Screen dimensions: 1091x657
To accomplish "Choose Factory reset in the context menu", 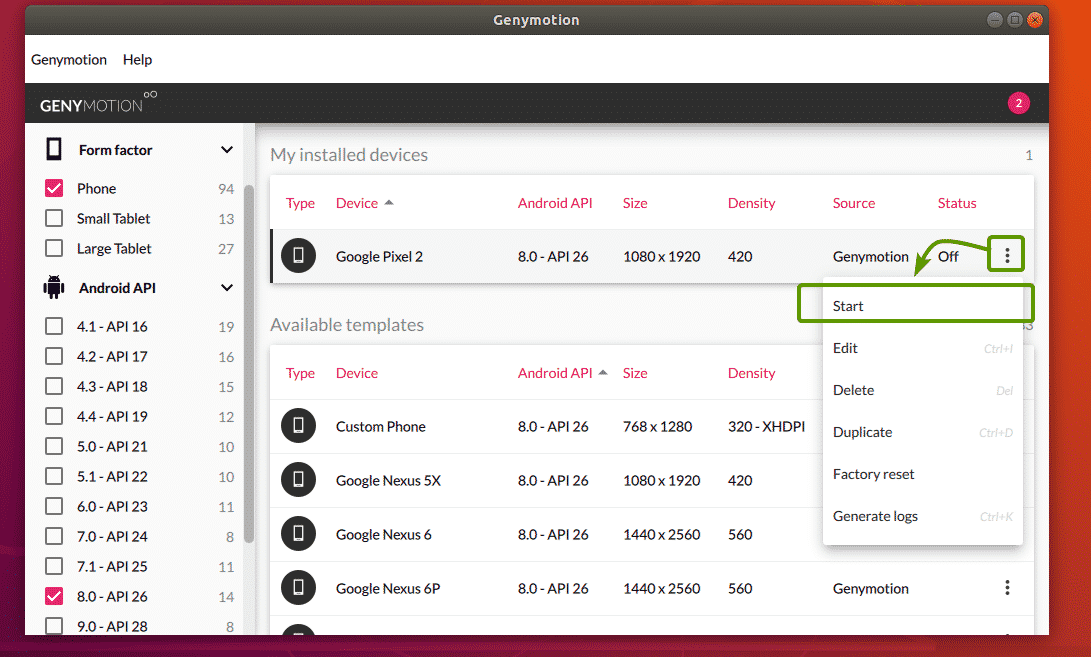I will click(x=873, y=475).
